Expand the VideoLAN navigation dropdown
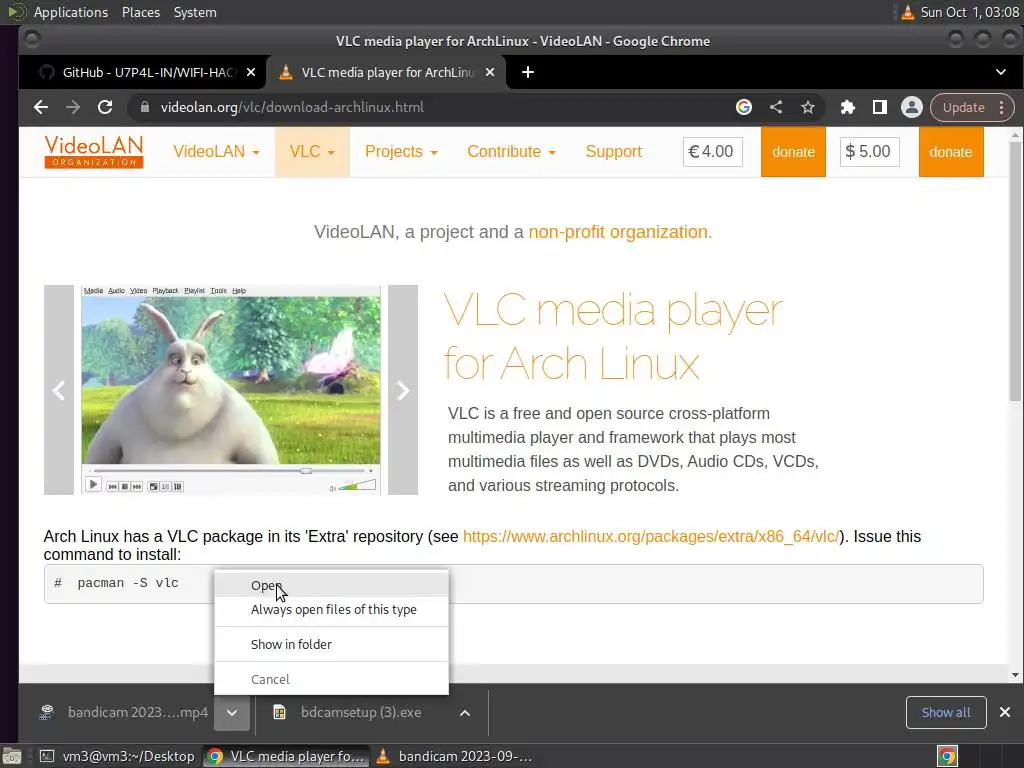The height and width of the screenshot is (768, 1024). pos(216,152)
